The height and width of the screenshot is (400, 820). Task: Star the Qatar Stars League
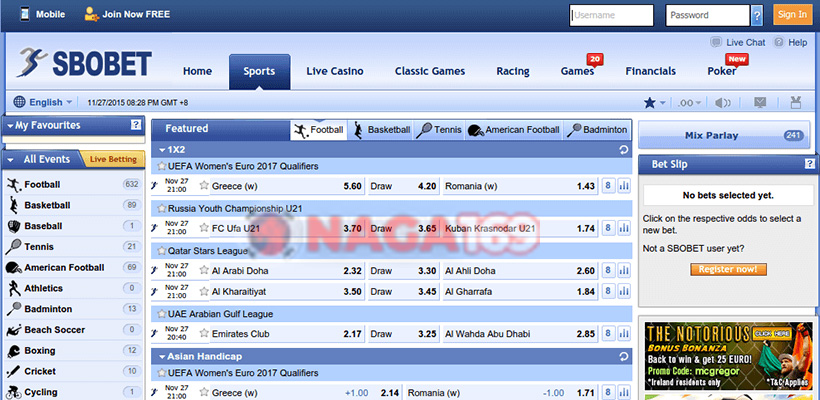click(162, 250)
